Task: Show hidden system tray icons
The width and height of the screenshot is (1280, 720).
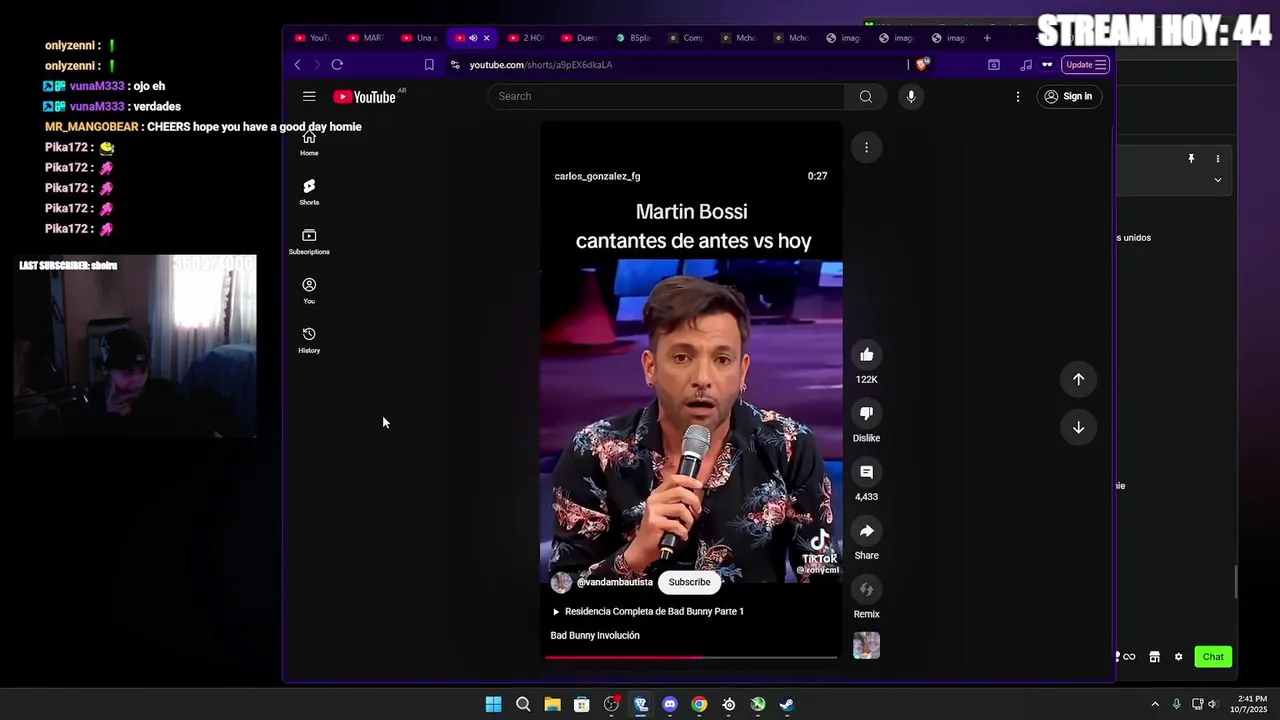Action: pyautogui.click(x=1155, y=704)
